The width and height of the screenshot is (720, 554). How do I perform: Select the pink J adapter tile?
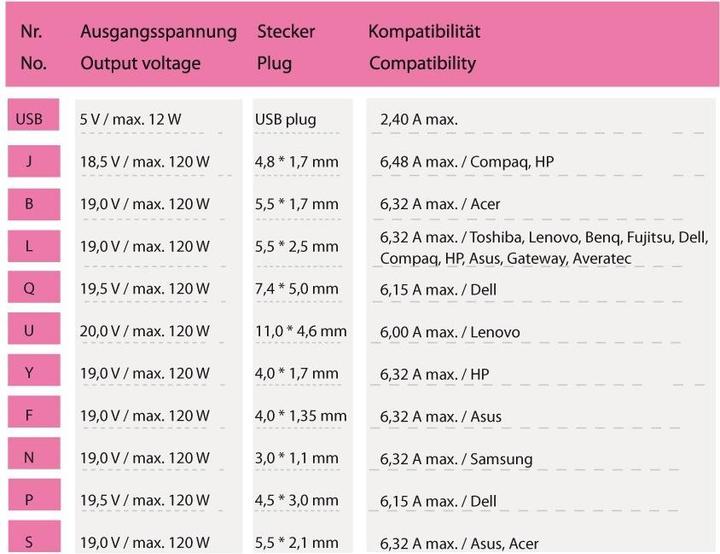pos(29,161)
